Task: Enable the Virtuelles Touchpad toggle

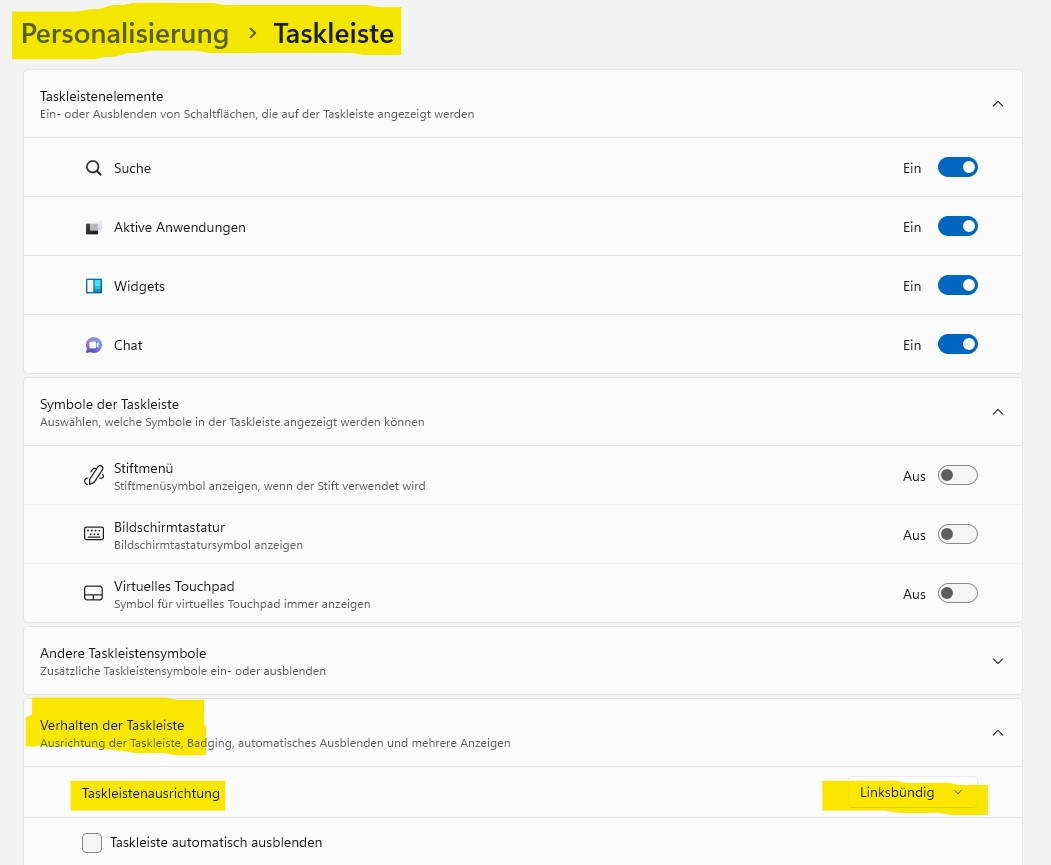Action: coord(957,592)
